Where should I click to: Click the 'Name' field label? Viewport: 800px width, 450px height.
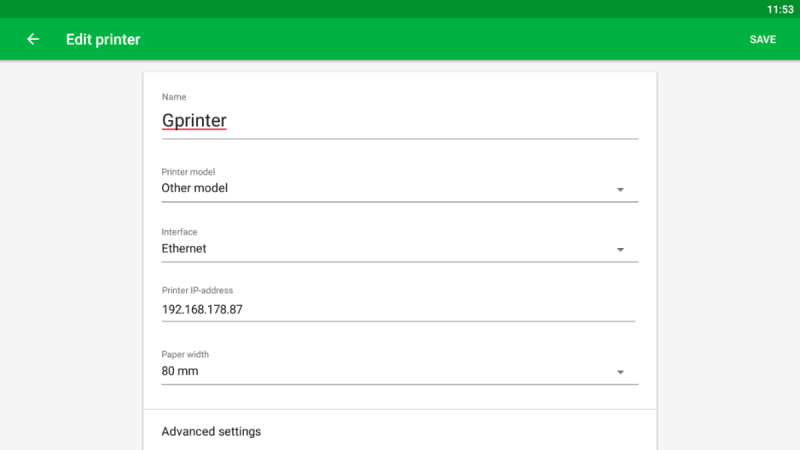point(174,97)
